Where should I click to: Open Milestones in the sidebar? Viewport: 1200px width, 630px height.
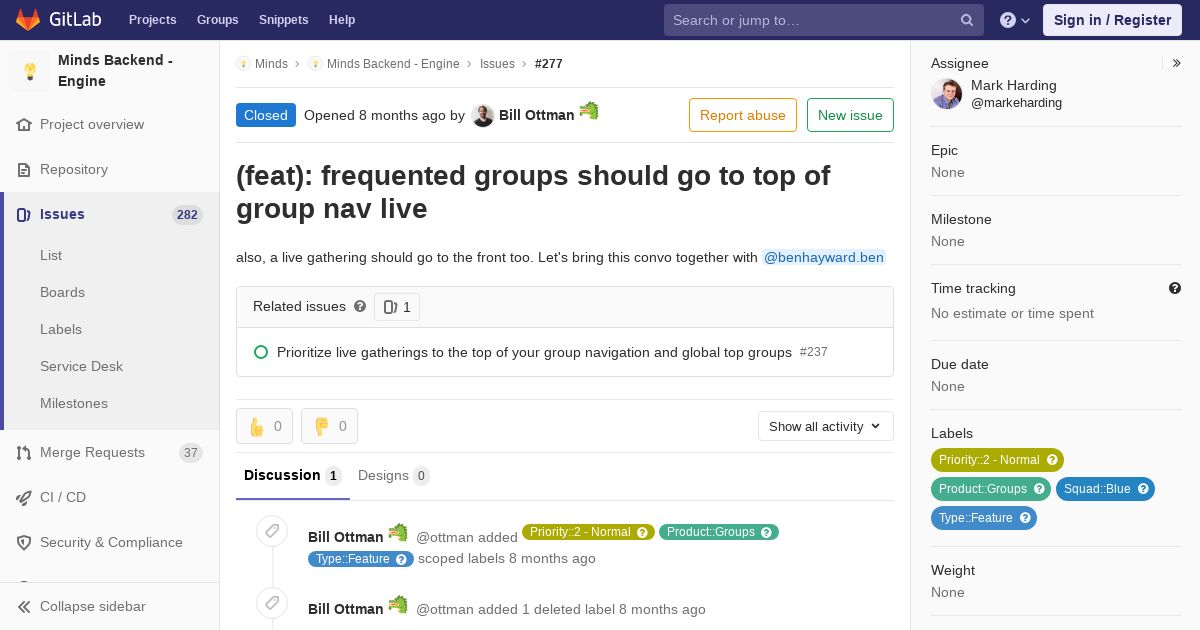74,404
